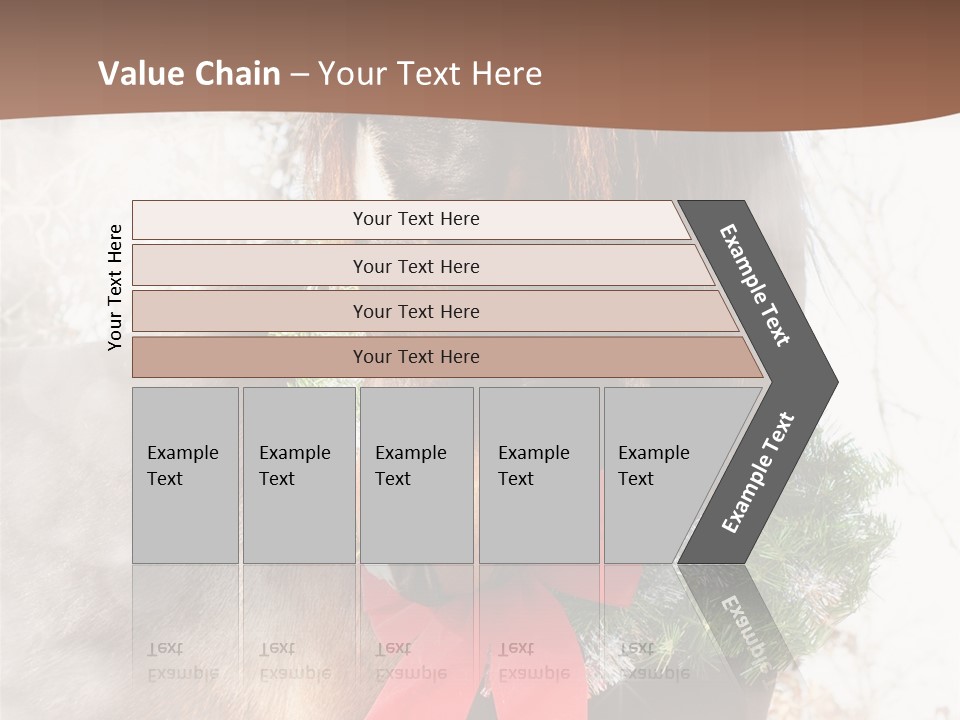Select the second "Your Text Here" bar from top
This screenshot has height=720, width=960.
[x=415, y=266]
